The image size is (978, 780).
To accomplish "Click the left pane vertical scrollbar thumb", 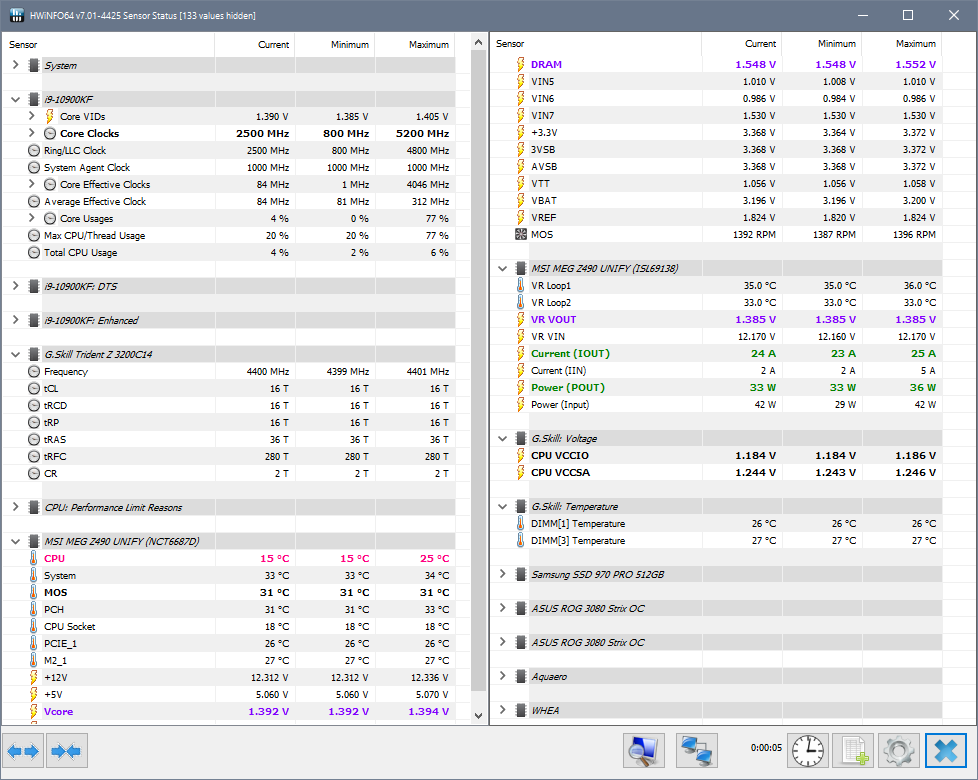I will tap(478, 371).
